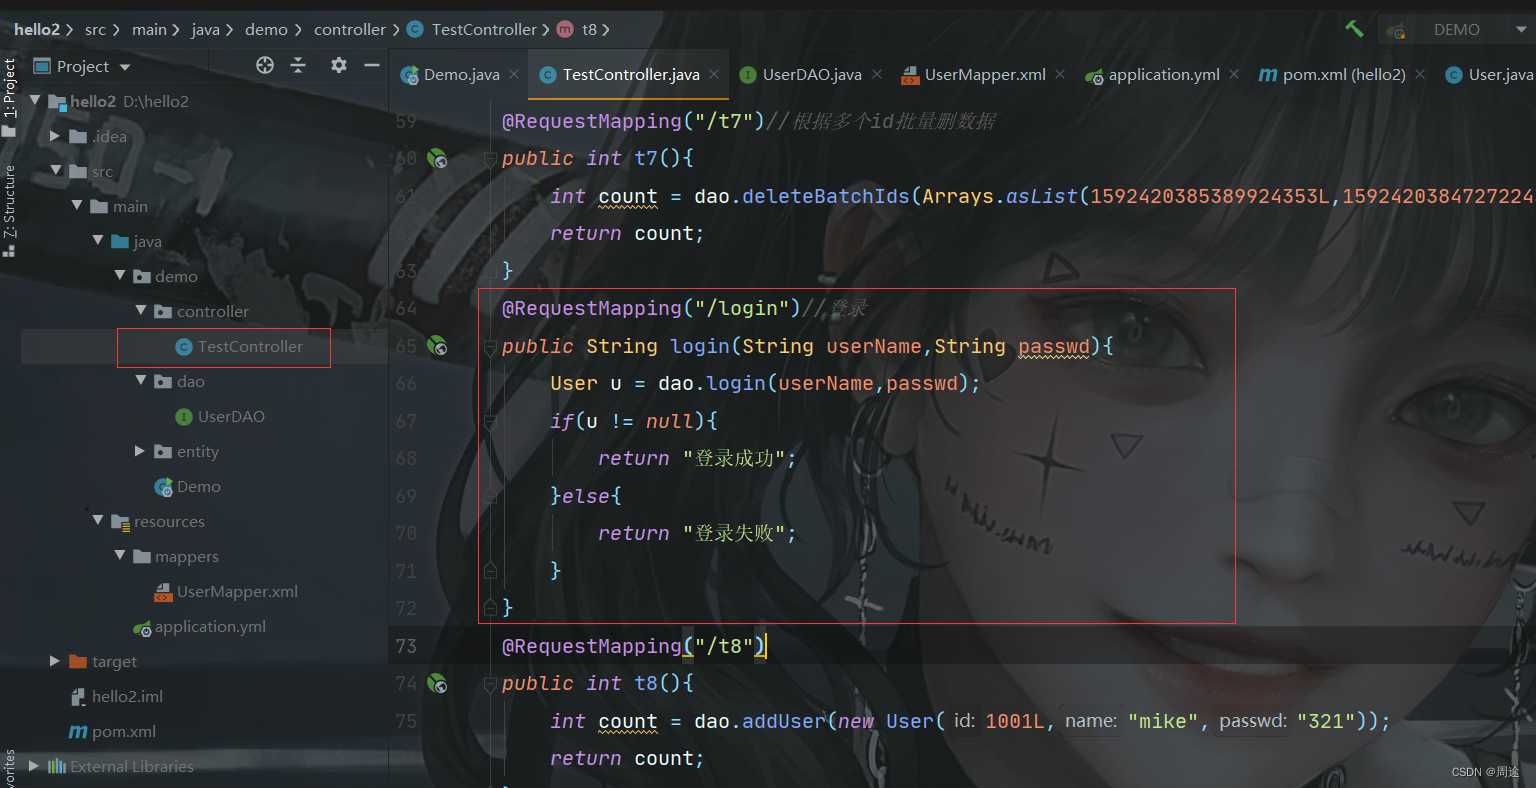Expand the entity package
Screen dimensions: 1536x788
[140, 451]
